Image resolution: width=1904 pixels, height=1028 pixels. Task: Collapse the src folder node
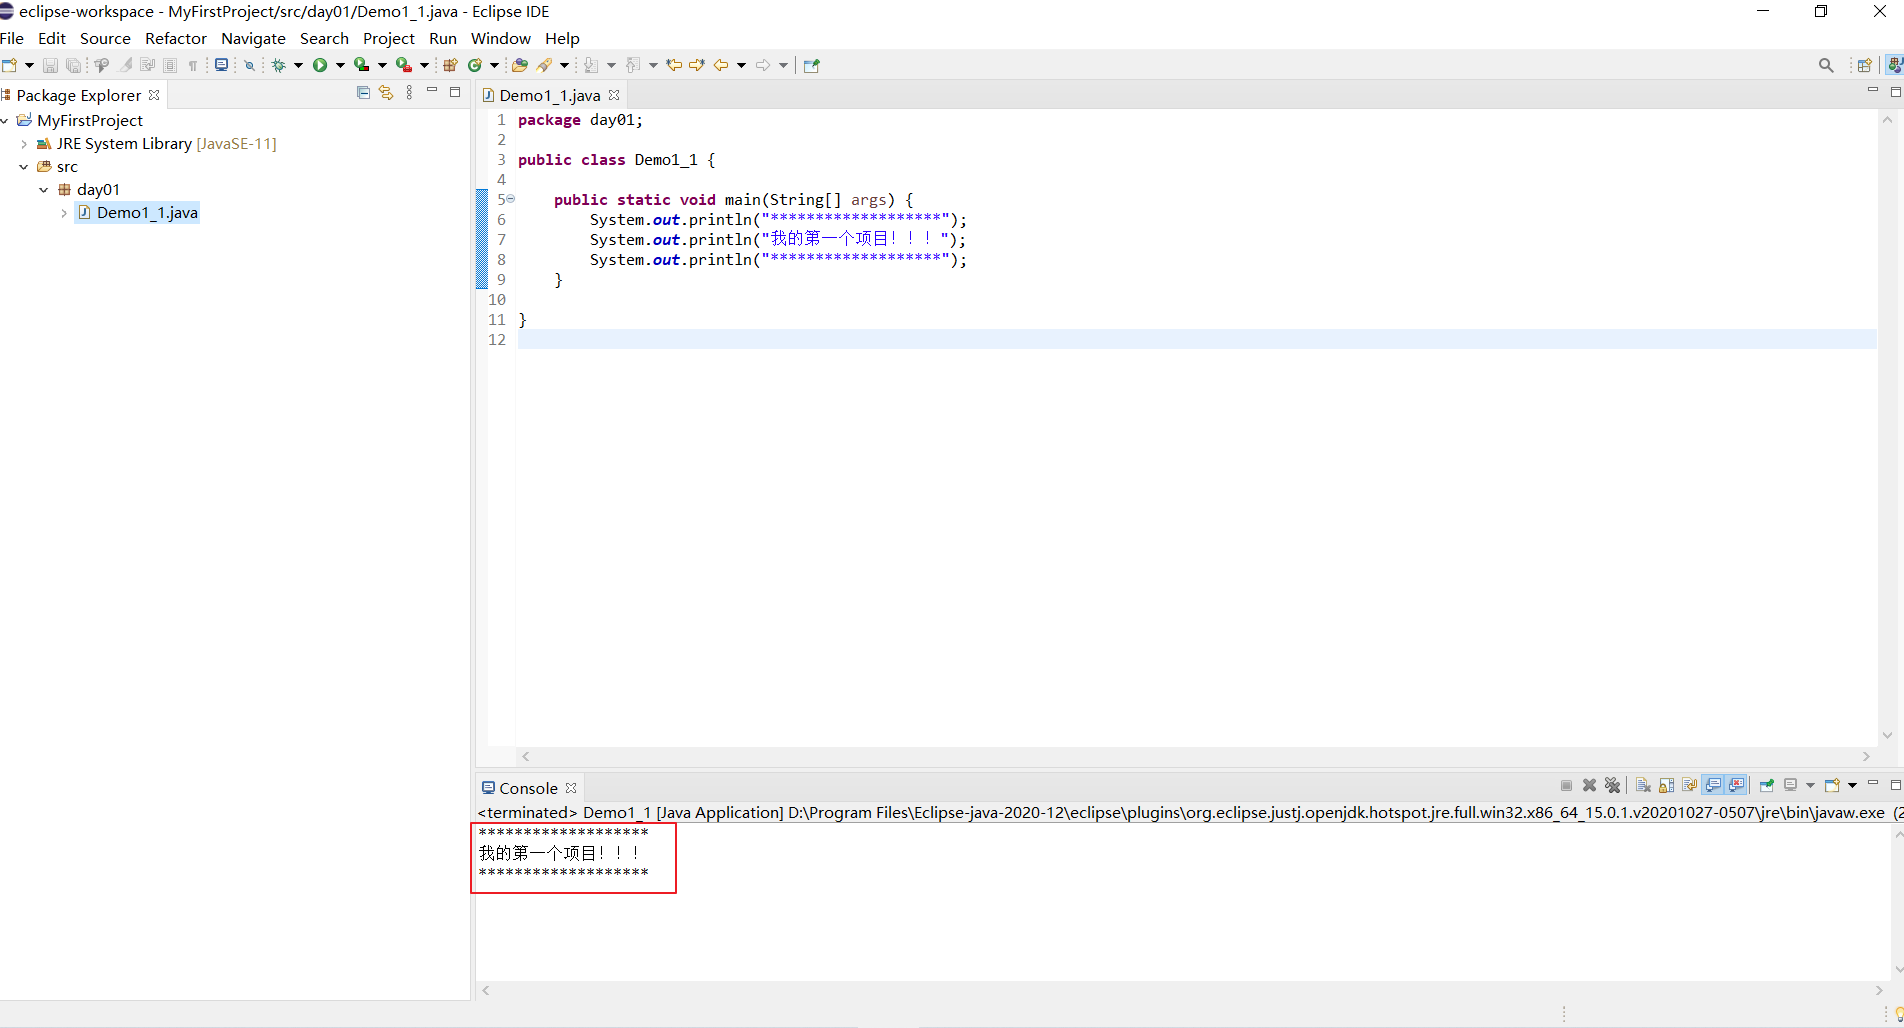point(24,167)
